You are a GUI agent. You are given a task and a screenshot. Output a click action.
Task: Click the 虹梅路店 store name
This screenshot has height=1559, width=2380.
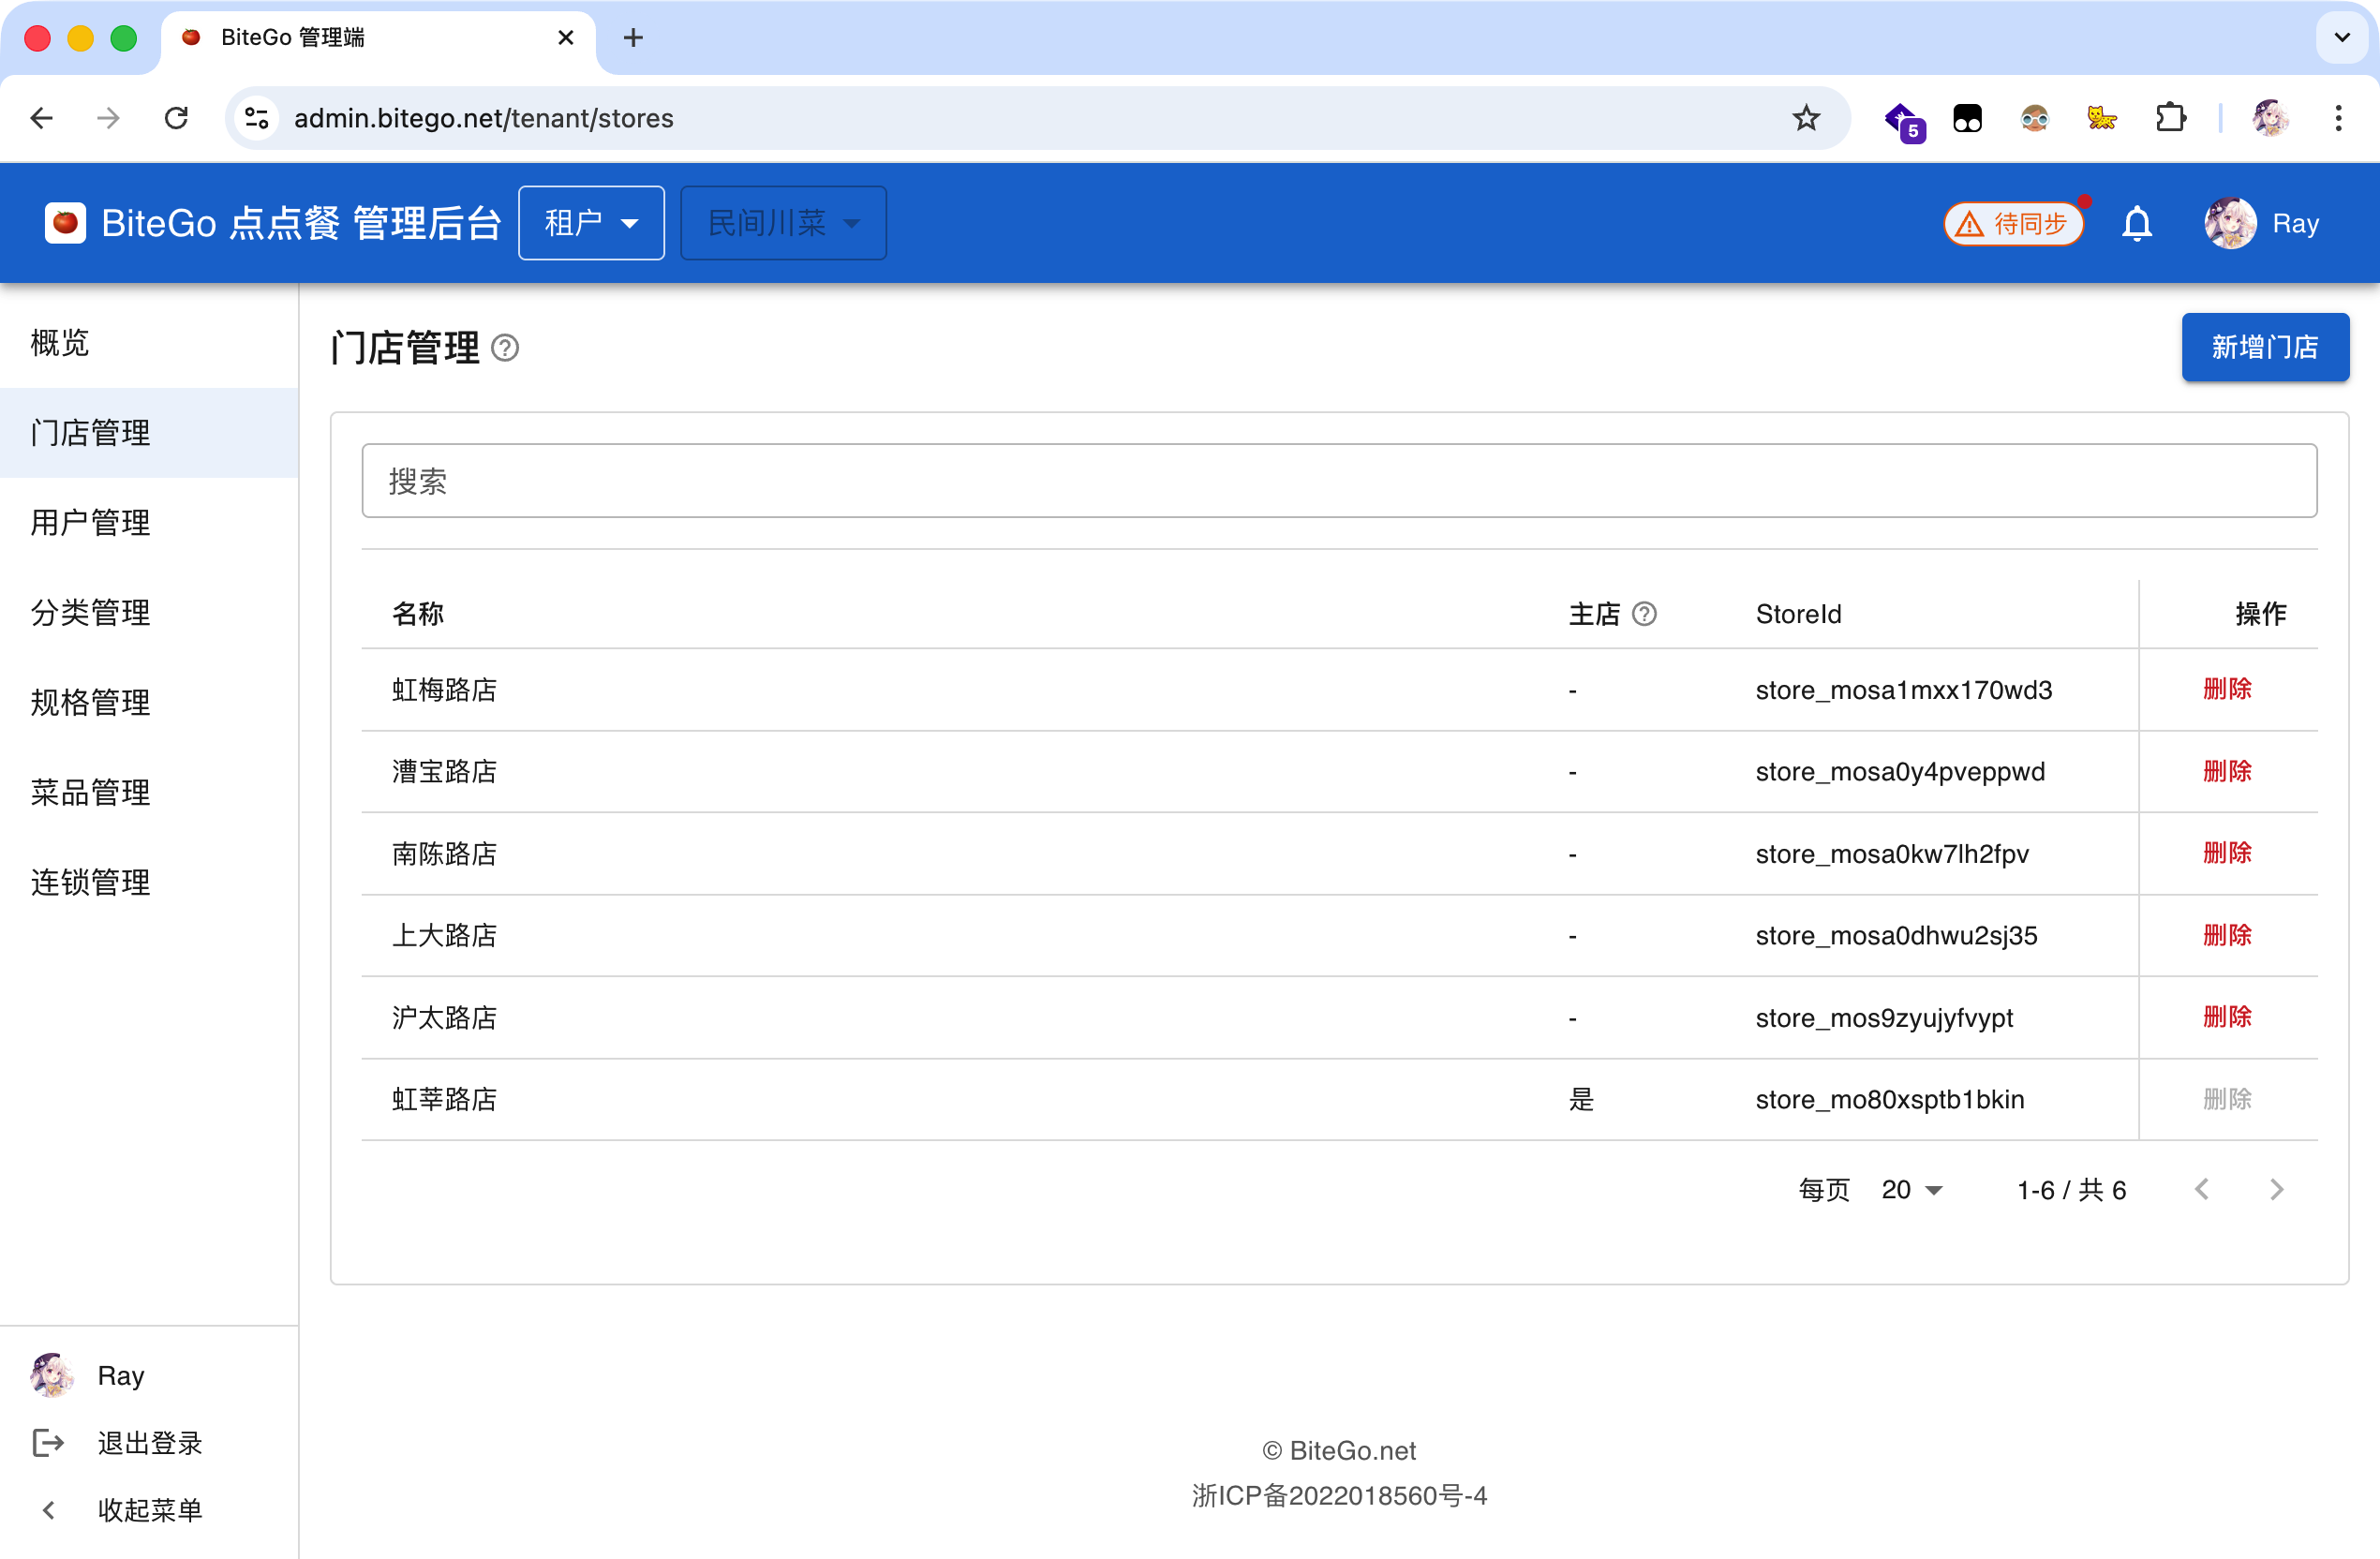(444, 690)
